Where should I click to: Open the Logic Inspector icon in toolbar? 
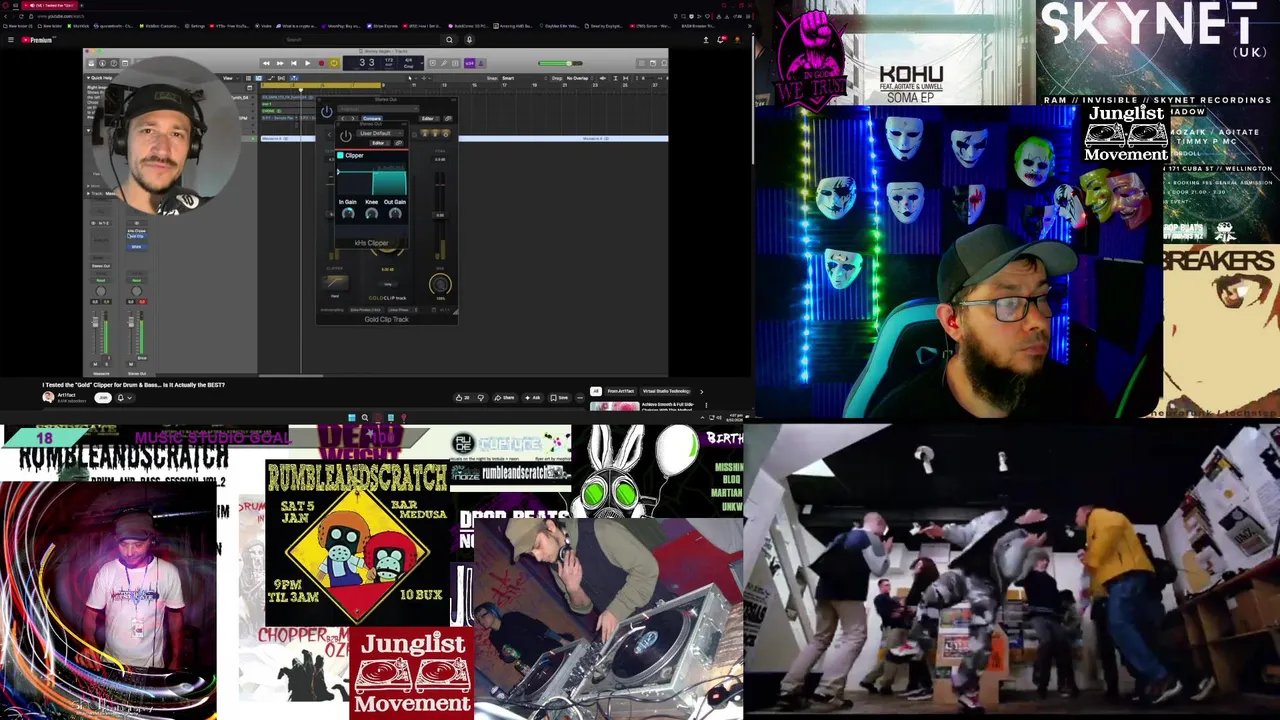click(102, 63)
